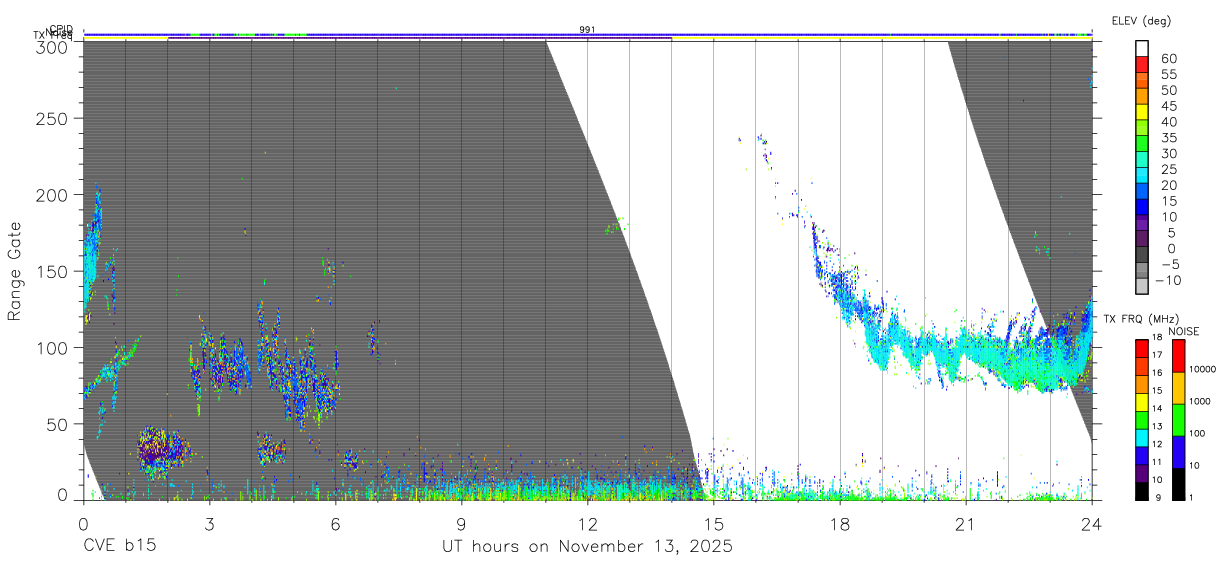Click the white top swatch in ELEV scale
The width and height of the screenshot is (1228, 567).
point(1143,49)
